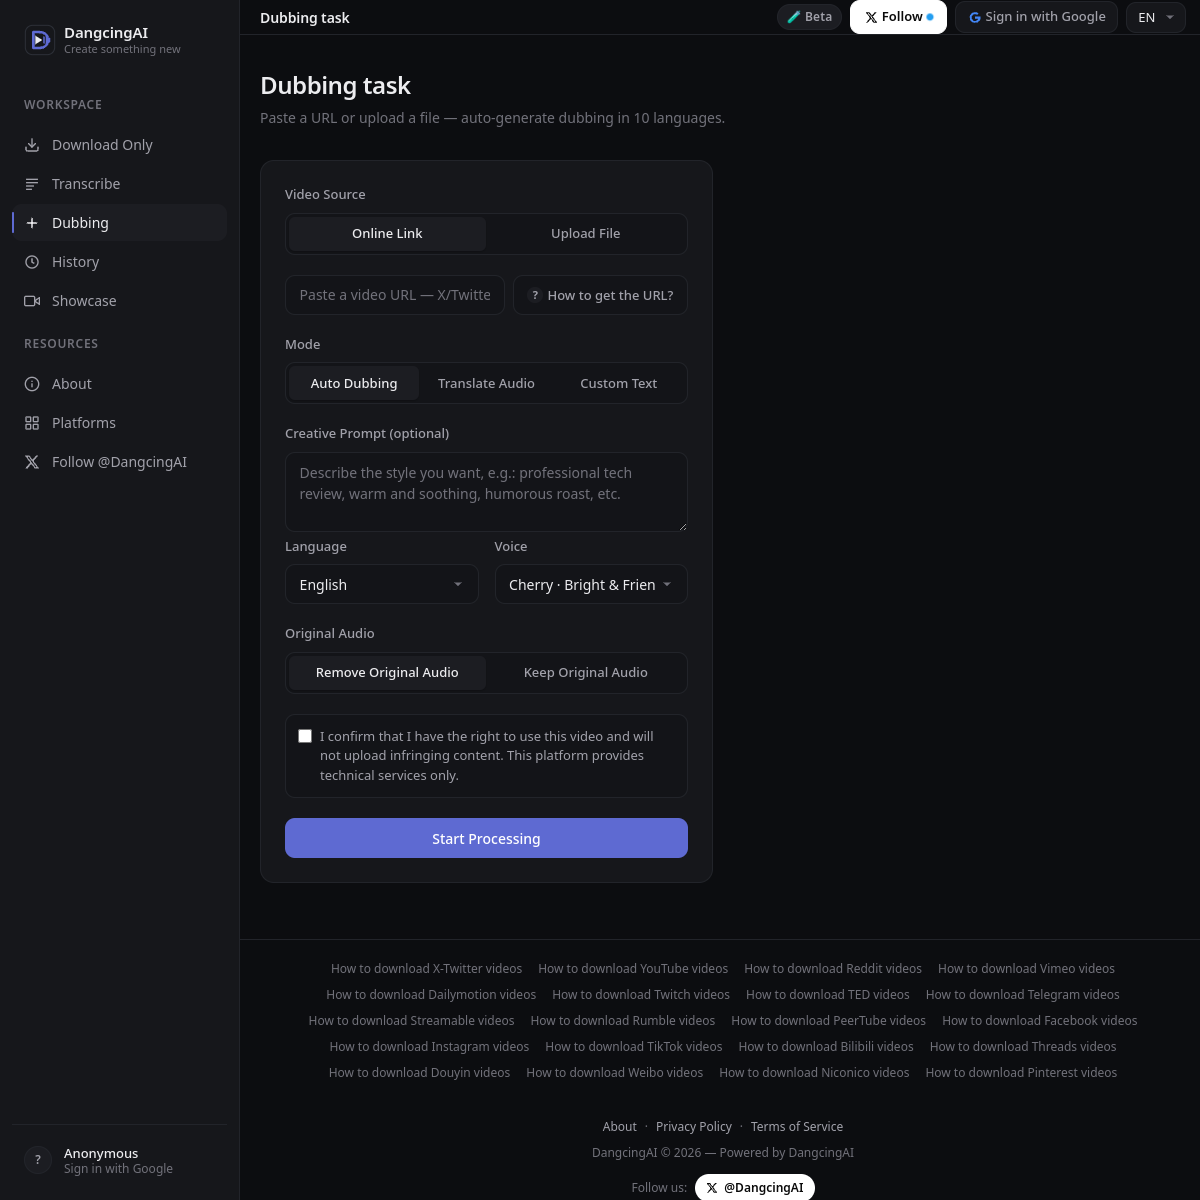Click the Platforms grid icon
The image size is (1200, 1200).
[32, 423]
